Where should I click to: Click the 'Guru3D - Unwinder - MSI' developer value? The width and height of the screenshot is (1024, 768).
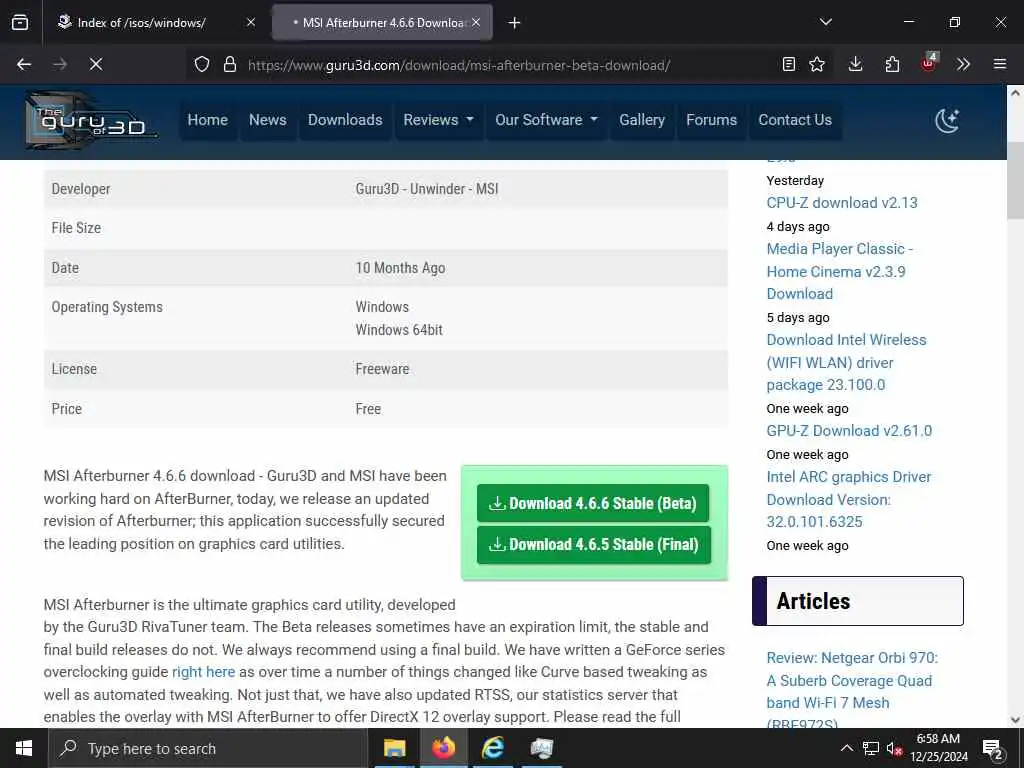[x=426, y=189]
